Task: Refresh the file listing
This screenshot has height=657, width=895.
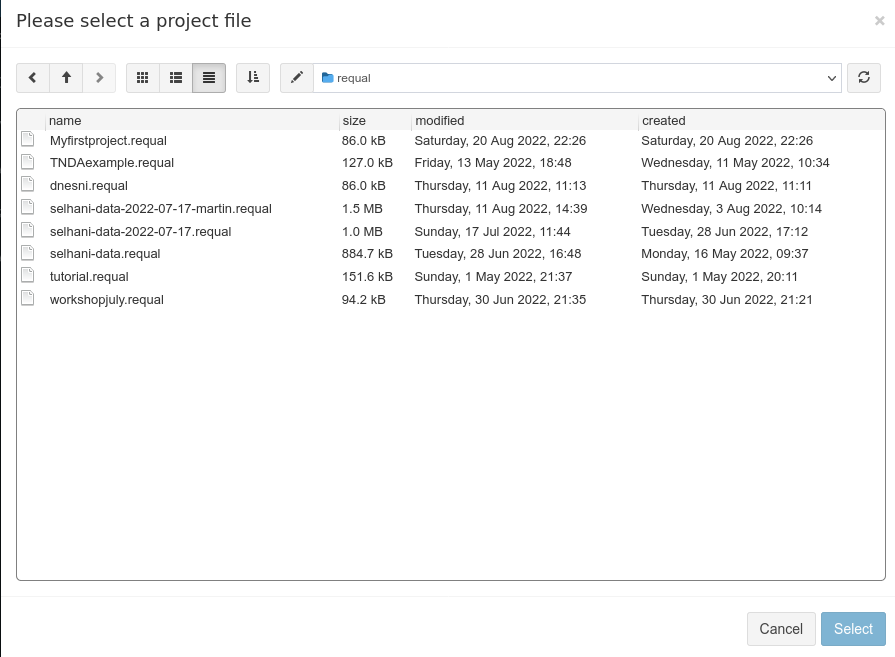Action: (x=864, y=78)
